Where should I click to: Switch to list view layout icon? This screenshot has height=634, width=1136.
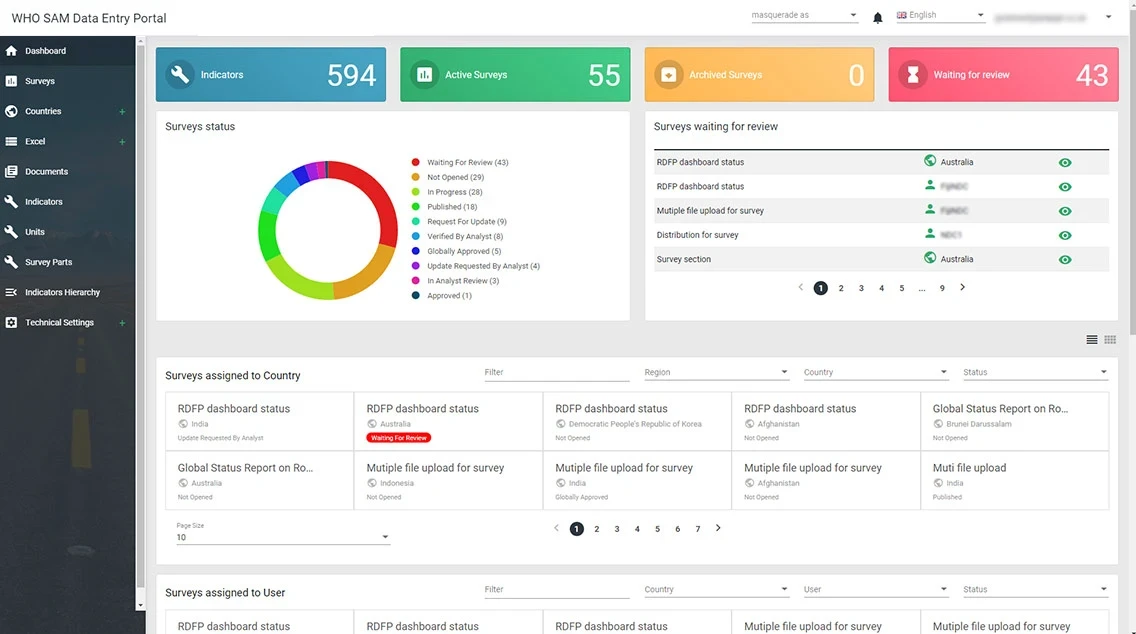tap(1092, 340)
